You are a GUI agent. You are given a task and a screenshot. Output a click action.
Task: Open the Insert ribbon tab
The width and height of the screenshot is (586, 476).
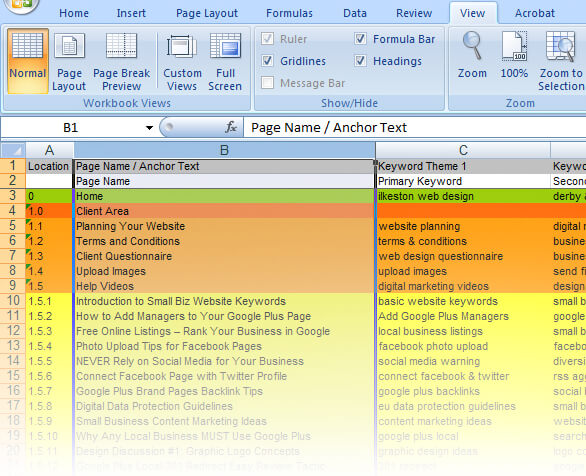131,13
